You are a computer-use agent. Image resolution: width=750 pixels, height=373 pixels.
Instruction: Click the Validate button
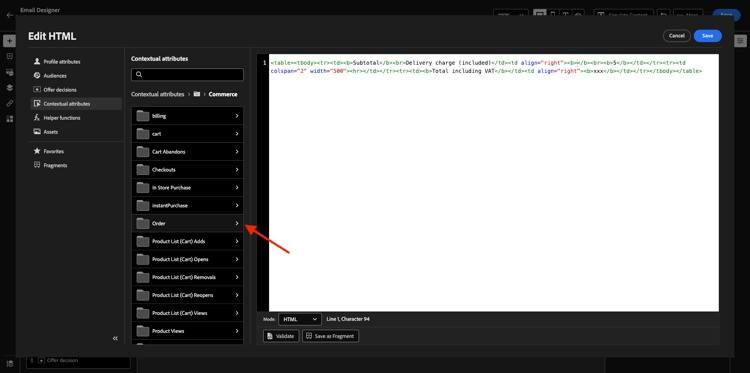(281, 336)
